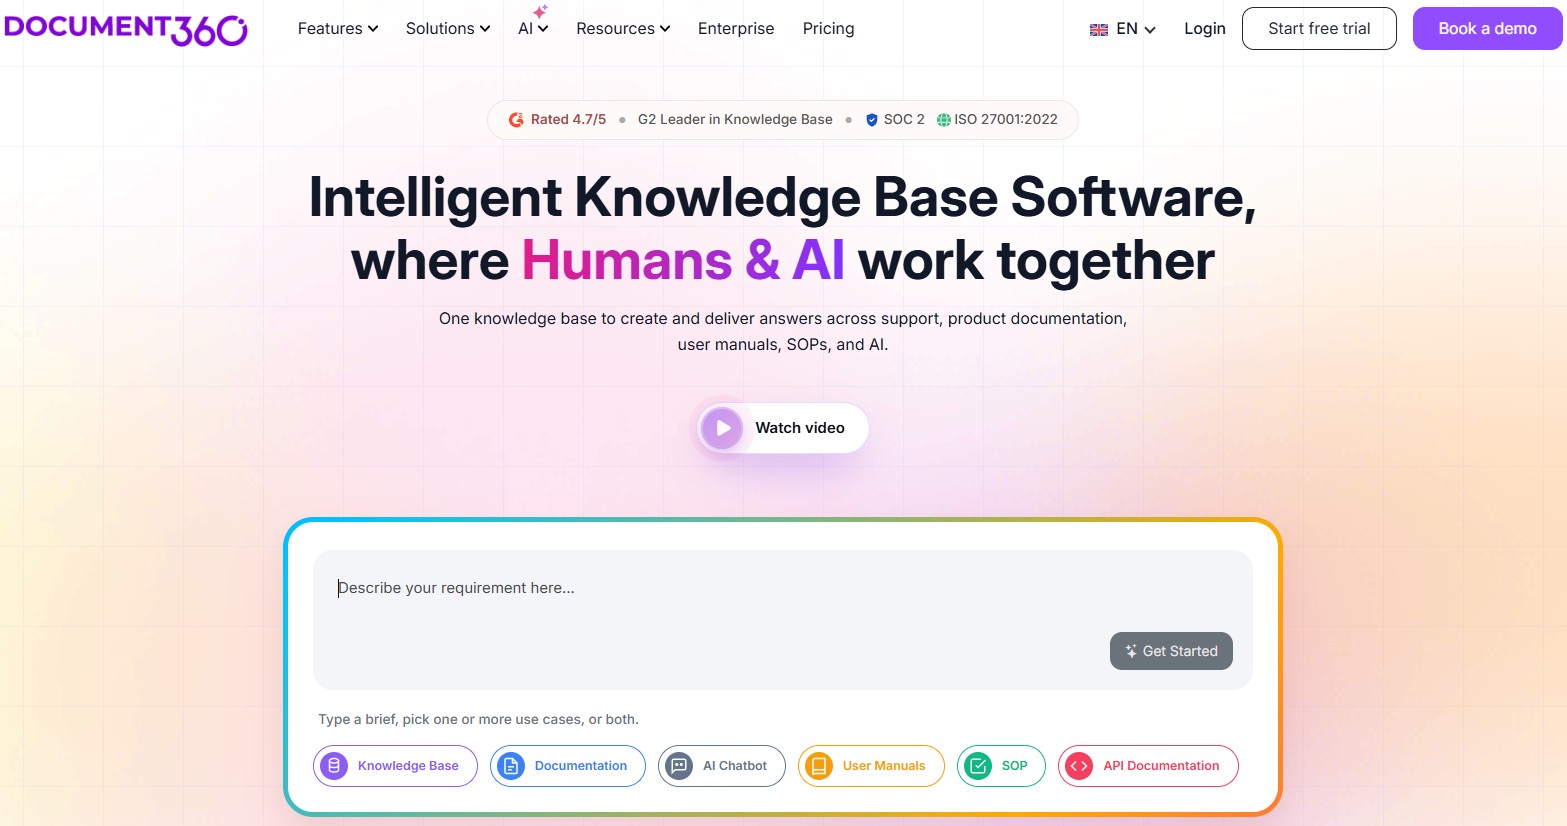Toggle the API Documentation use case chip
The image size is (1567, 826).
pos(1148,766)
